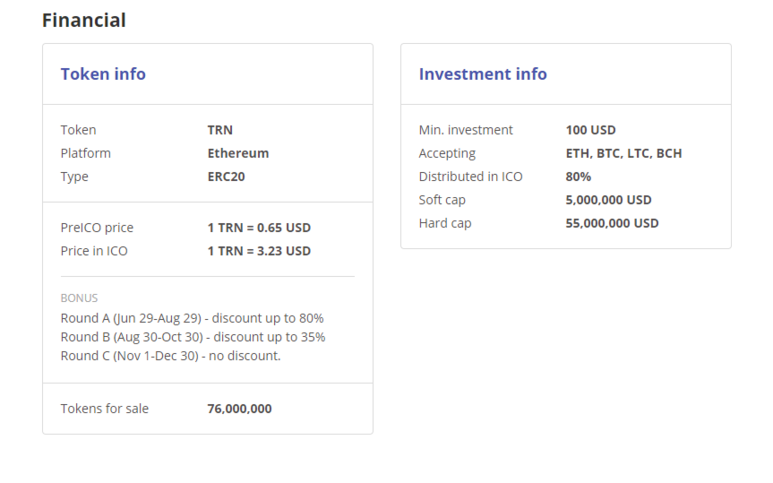Viewport: 773px width, 483px height.
Task: Click the Tokens for sale label
Action: (104, 409)
